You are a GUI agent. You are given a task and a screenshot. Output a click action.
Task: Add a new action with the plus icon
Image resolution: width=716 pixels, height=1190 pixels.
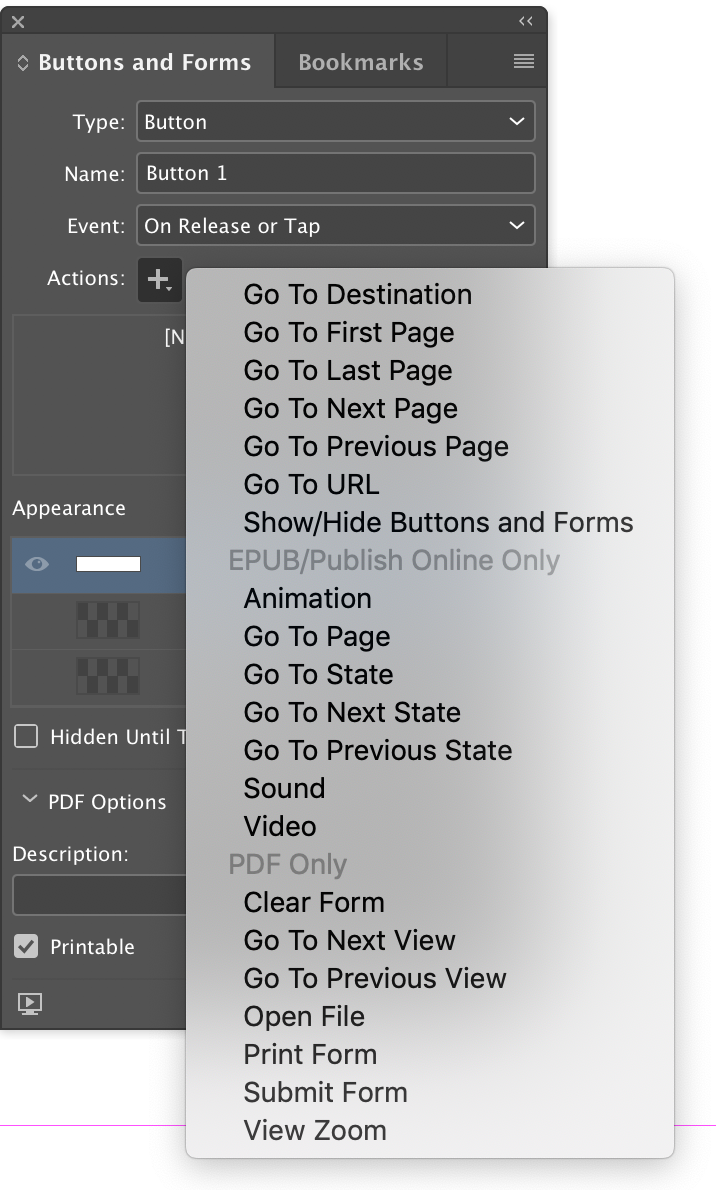click(159, 280)
